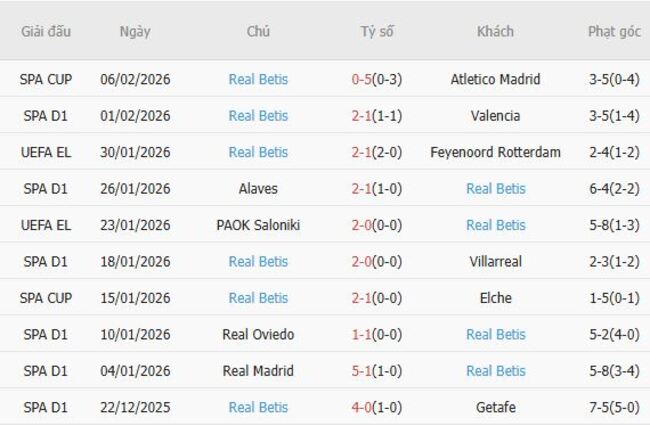Screen dimensions: 650x426
Task: Click PAOK Saloniki team name
Action: [258, 225]
